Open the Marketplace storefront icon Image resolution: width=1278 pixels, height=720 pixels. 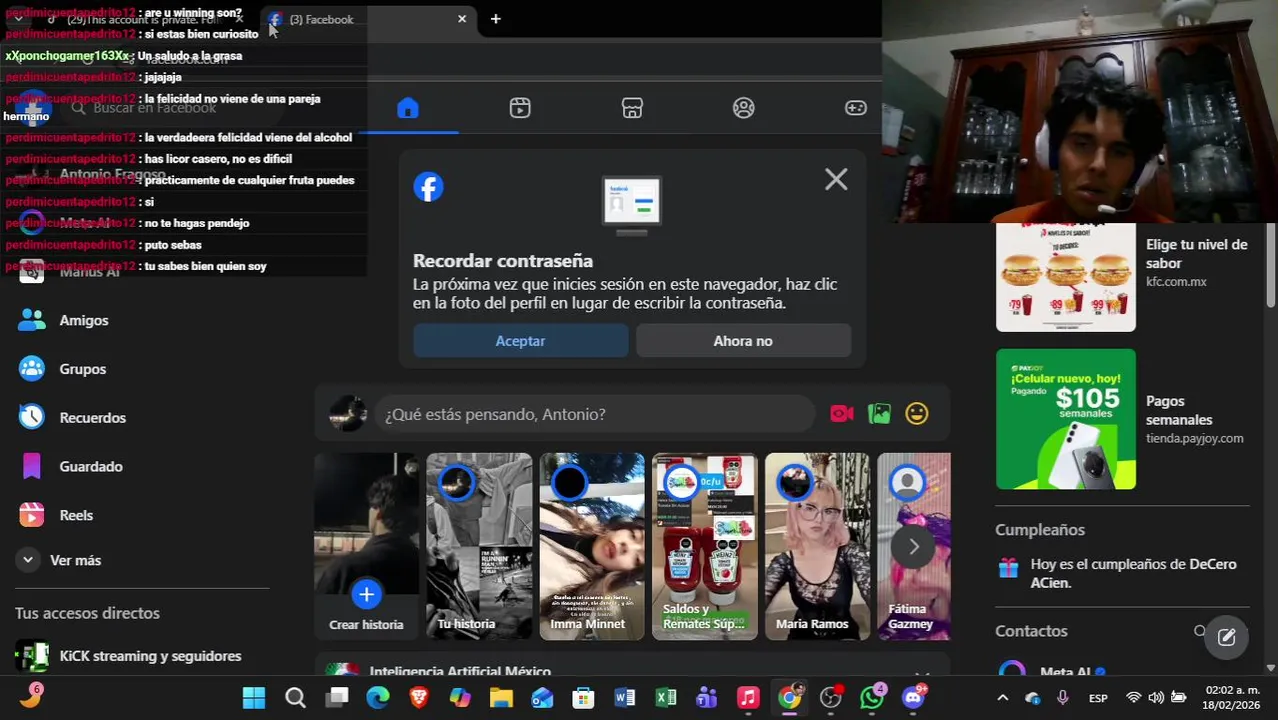(x=632, y=108)
